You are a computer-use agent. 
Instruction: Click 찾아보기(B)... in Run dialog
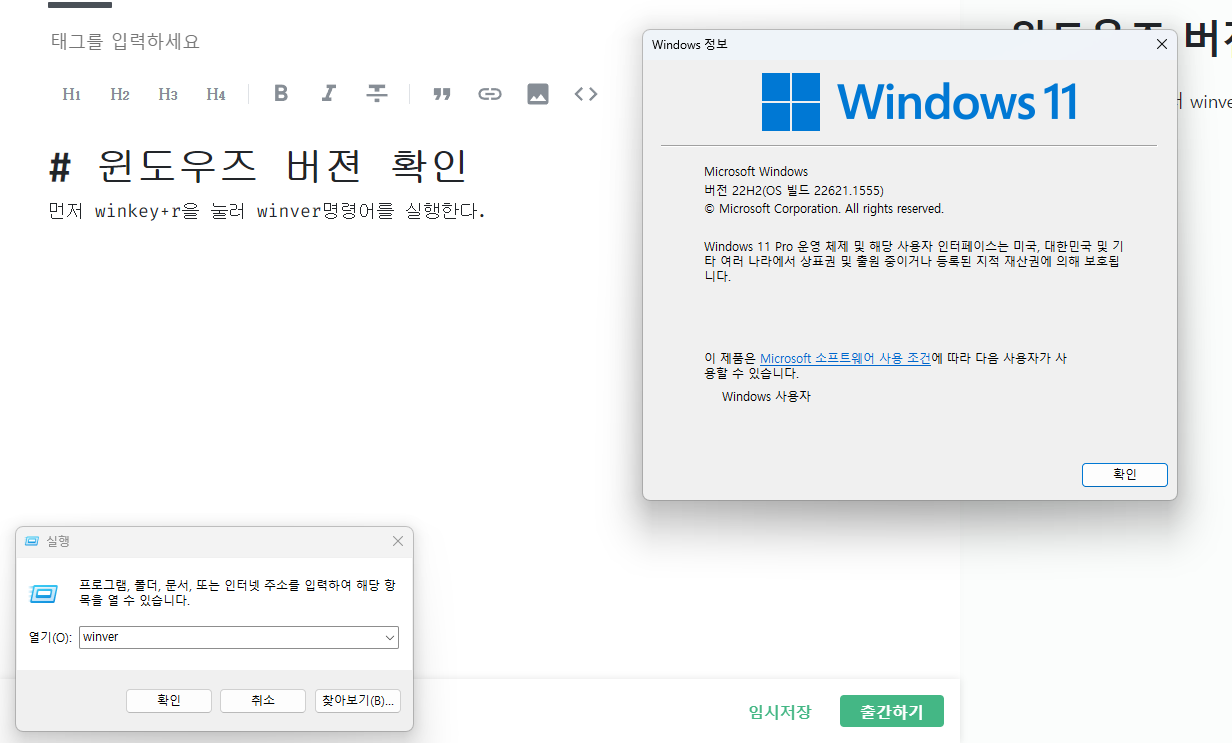click(x=358, y=700)
